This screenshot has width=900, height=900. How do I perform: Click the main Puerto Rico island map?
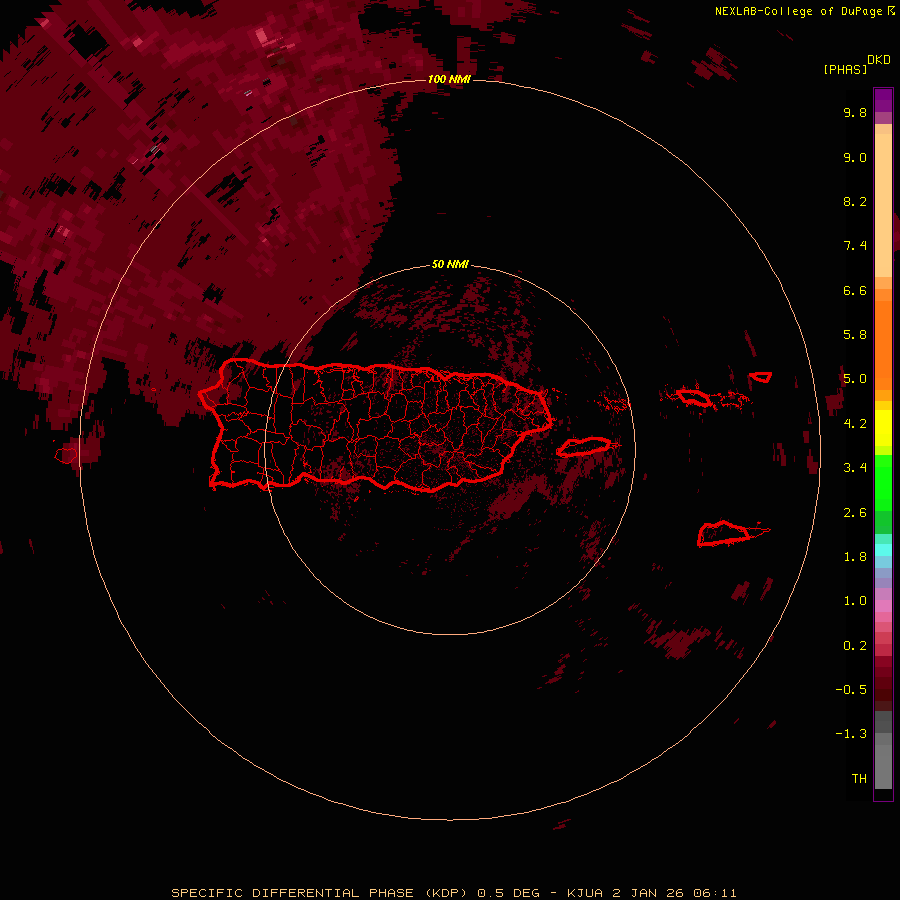click(x=376, y=425)
